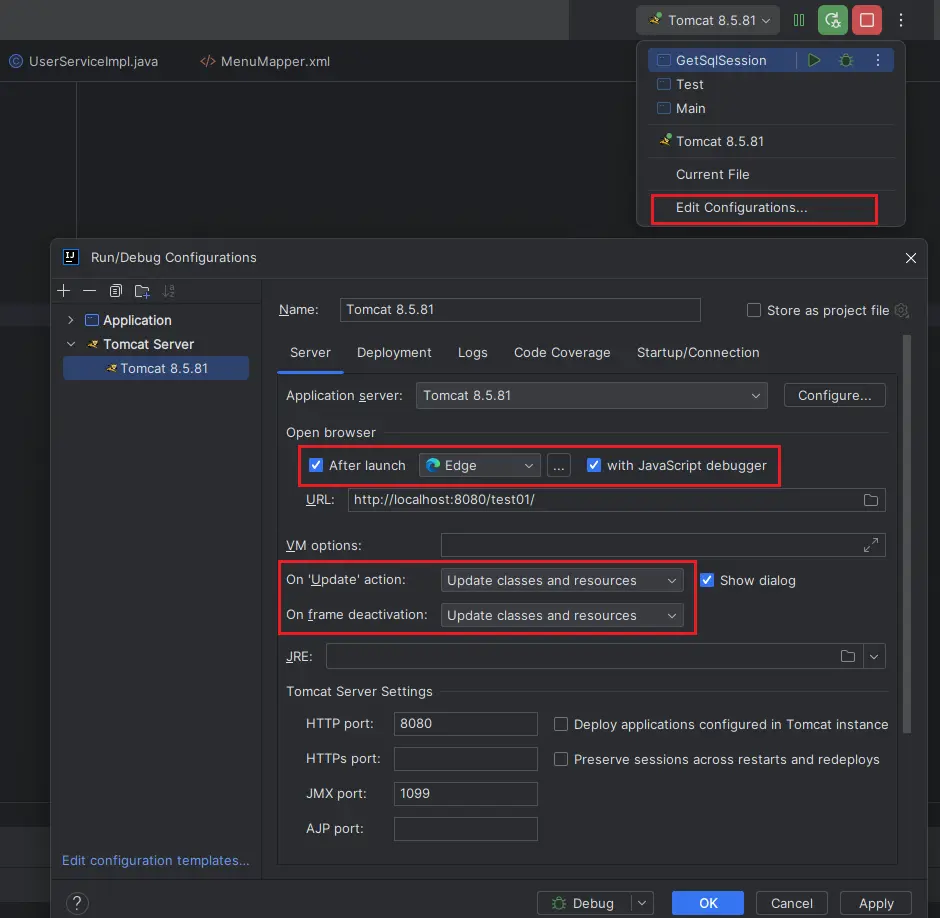Open Debug button dropdown arrow

[x=642, y=903]
